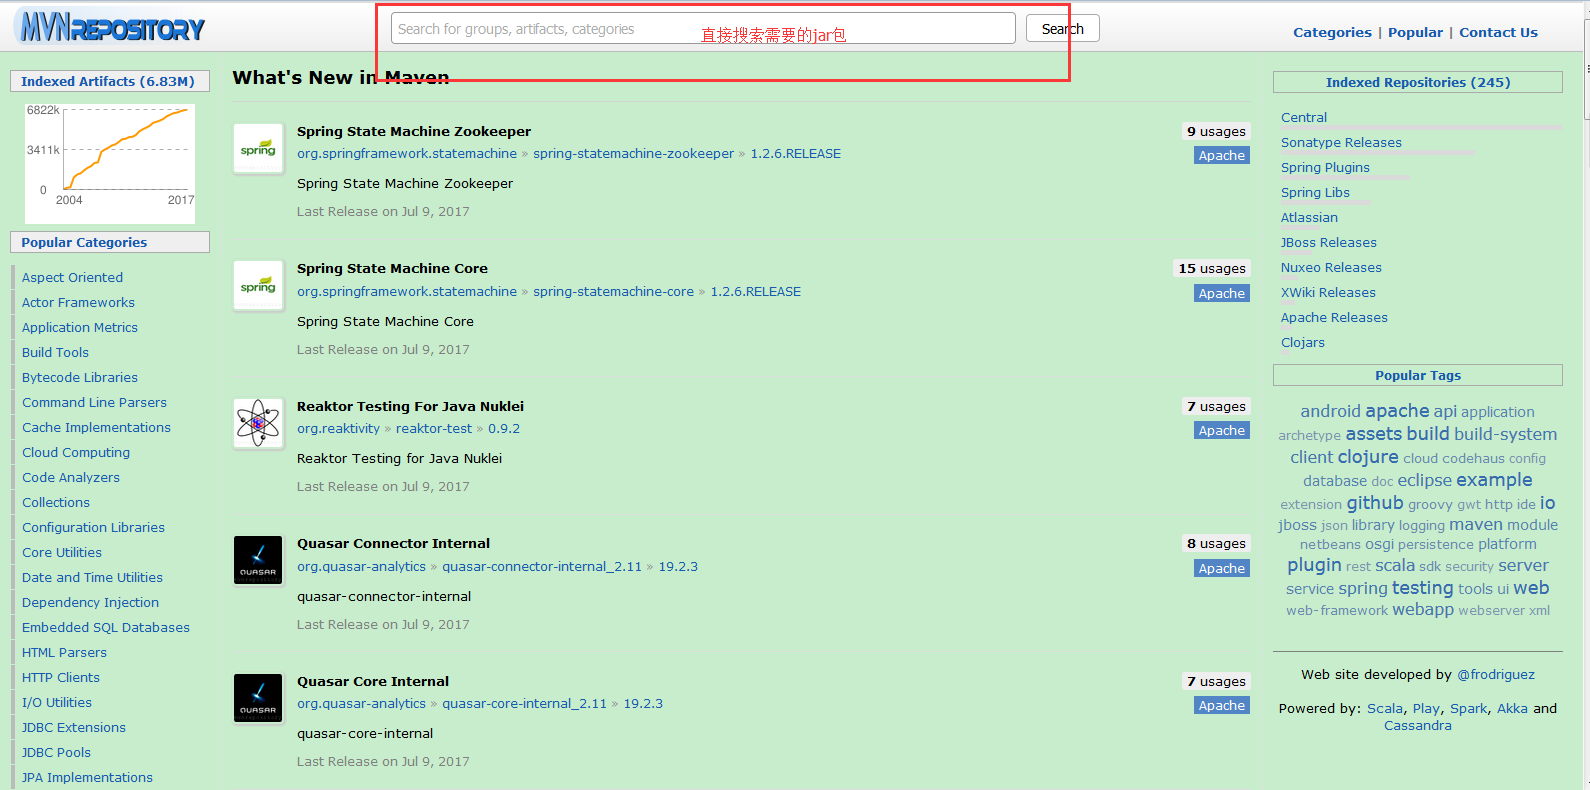
Task: Click the testing tag
Action: point(1422,588)
